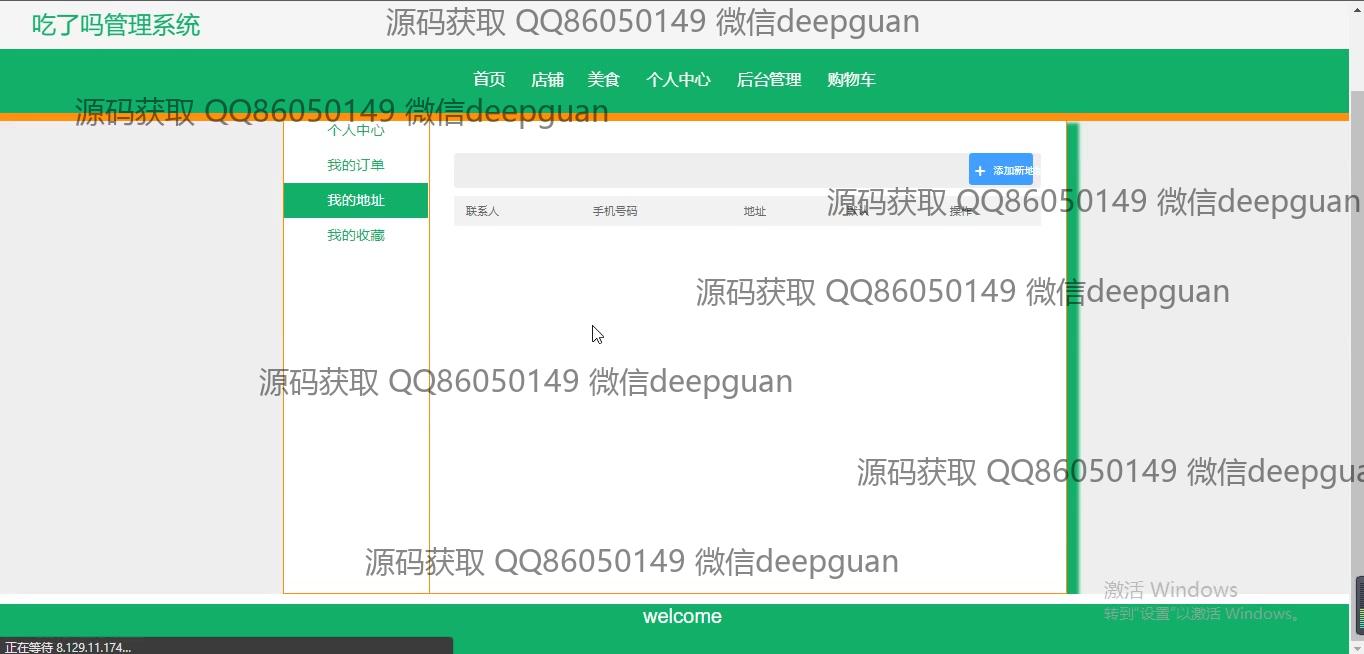The height and width of the screenshot is (654, 1364).
Task: Click the plus icon on the add-address button
Action: coord(980,171)
